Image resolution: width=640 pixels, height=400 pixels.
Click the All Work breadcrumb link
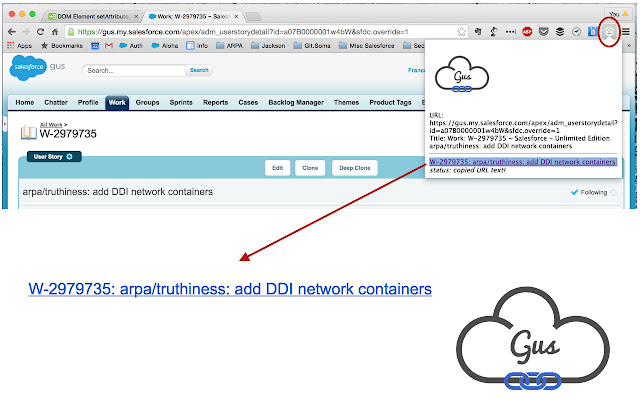pyautogui.click(x=51, y=125)
